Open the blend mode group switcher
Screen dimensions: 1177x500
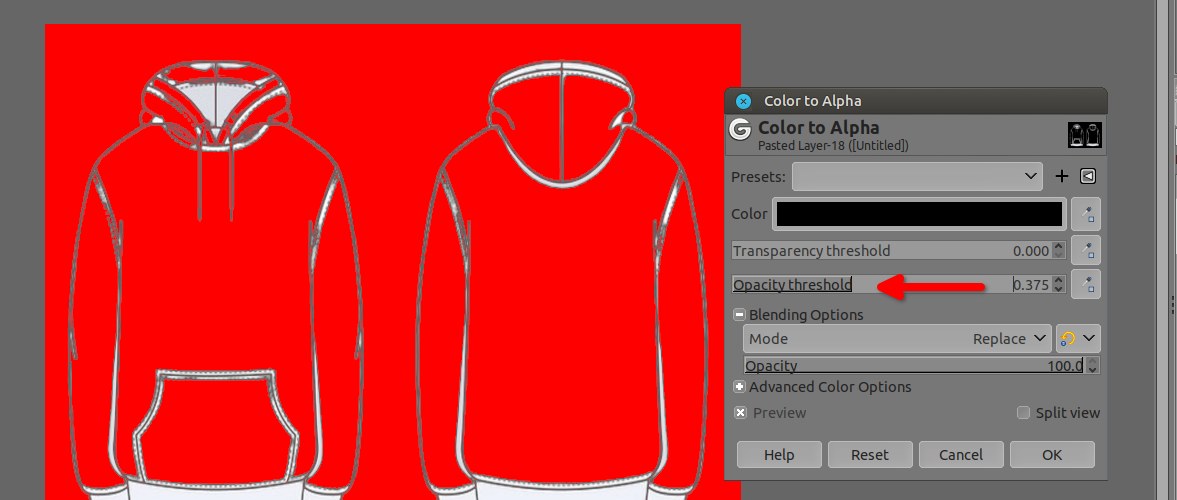[1078, 339]
